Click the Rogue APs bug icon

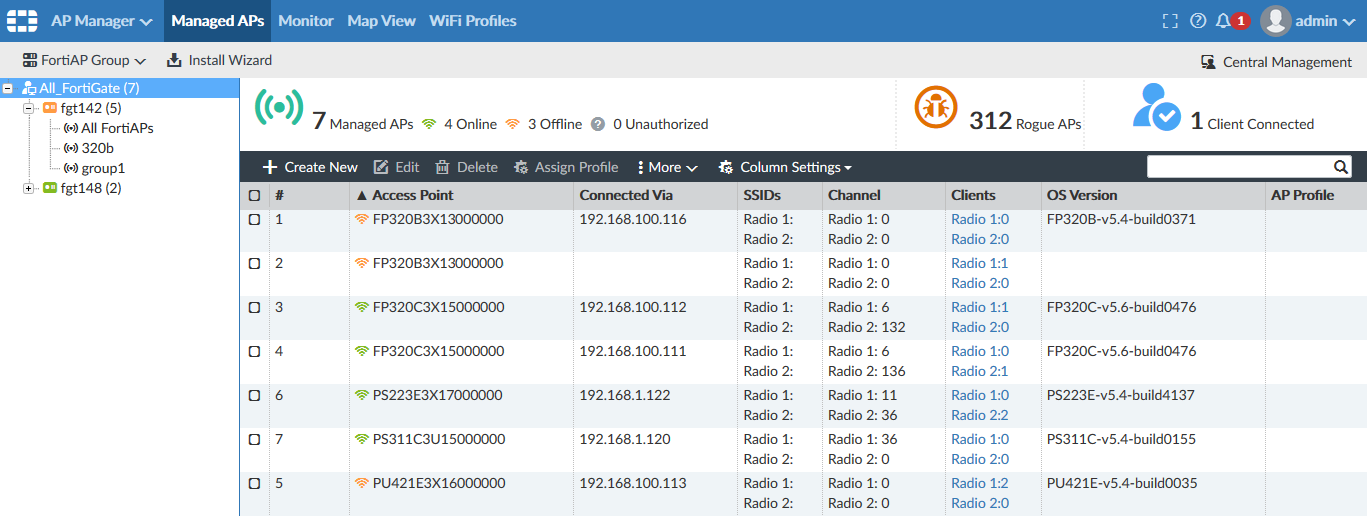point(936,107)
